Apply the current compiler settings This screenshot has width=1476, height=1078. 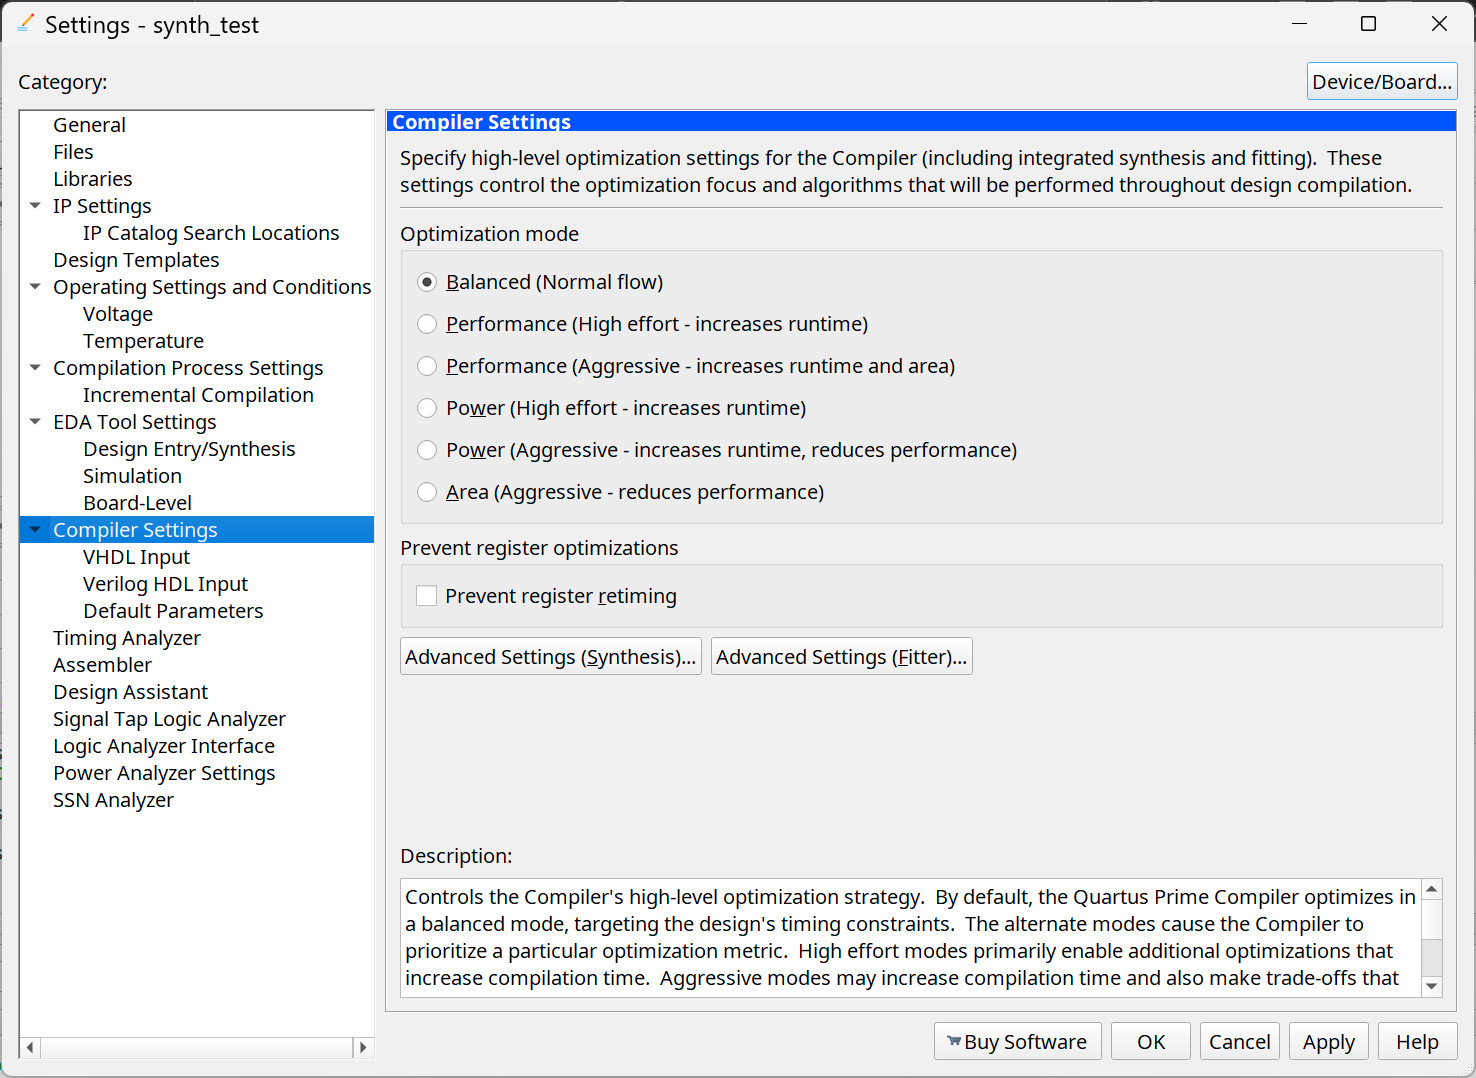tap(1328, 1041)
